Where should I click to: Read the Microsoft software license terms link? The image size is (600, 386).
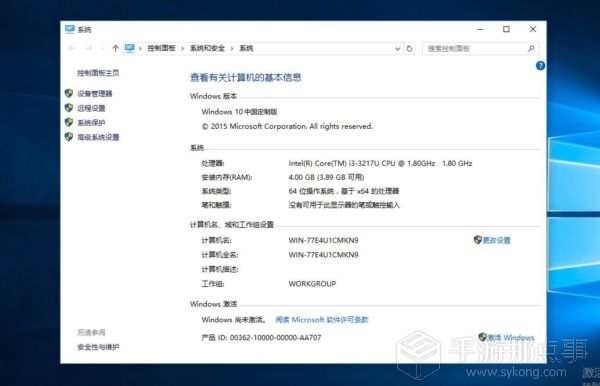tap(322, 319)
